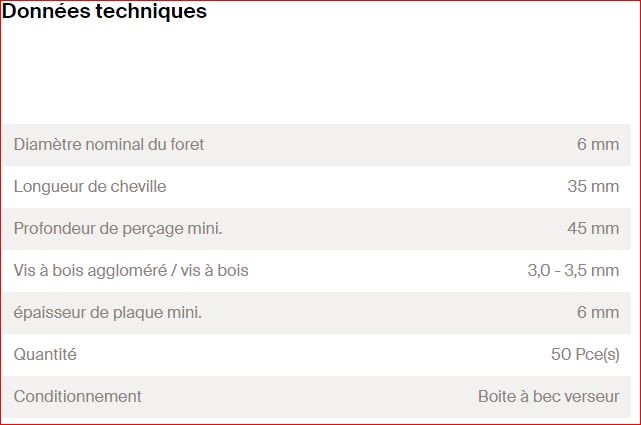This screenshot has width=641, height=425.
Task: Click the 50 Pce(s) quantity value
Action: point(585,354)
